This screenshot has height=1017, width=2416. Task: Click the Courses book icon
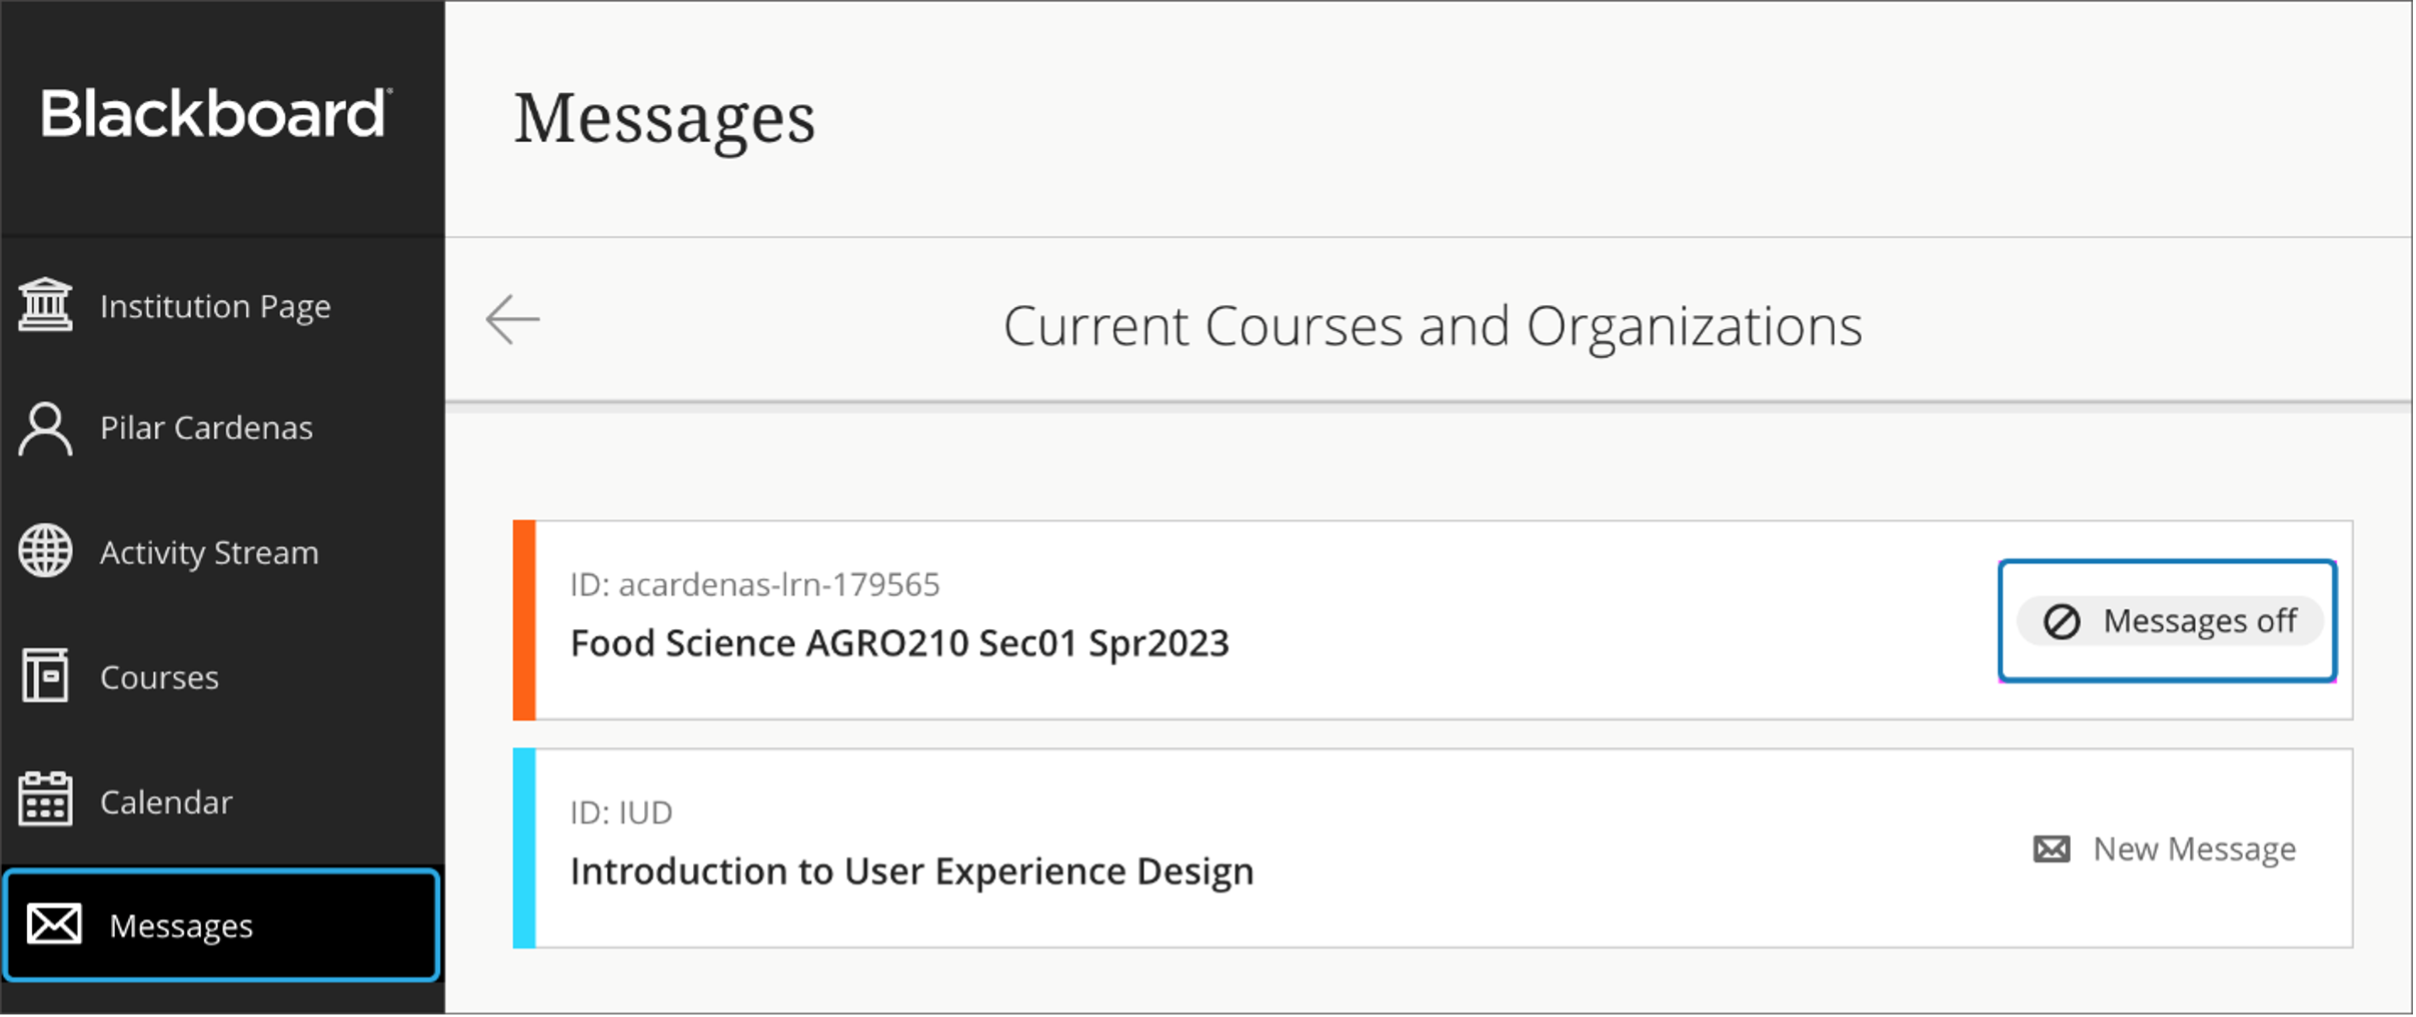point(45,677)
